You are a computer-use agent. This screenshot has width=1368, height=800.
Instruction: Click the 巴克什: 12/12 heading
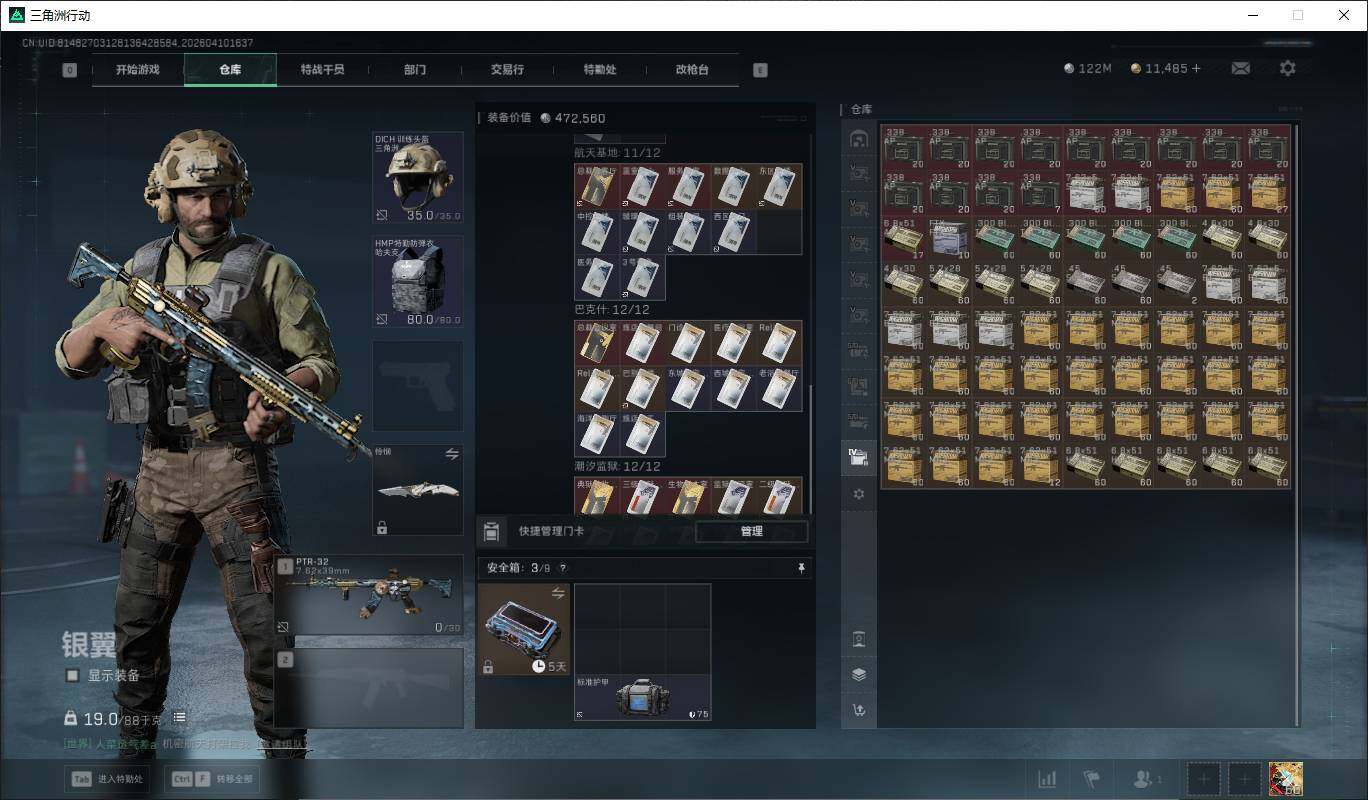(612, 310)
